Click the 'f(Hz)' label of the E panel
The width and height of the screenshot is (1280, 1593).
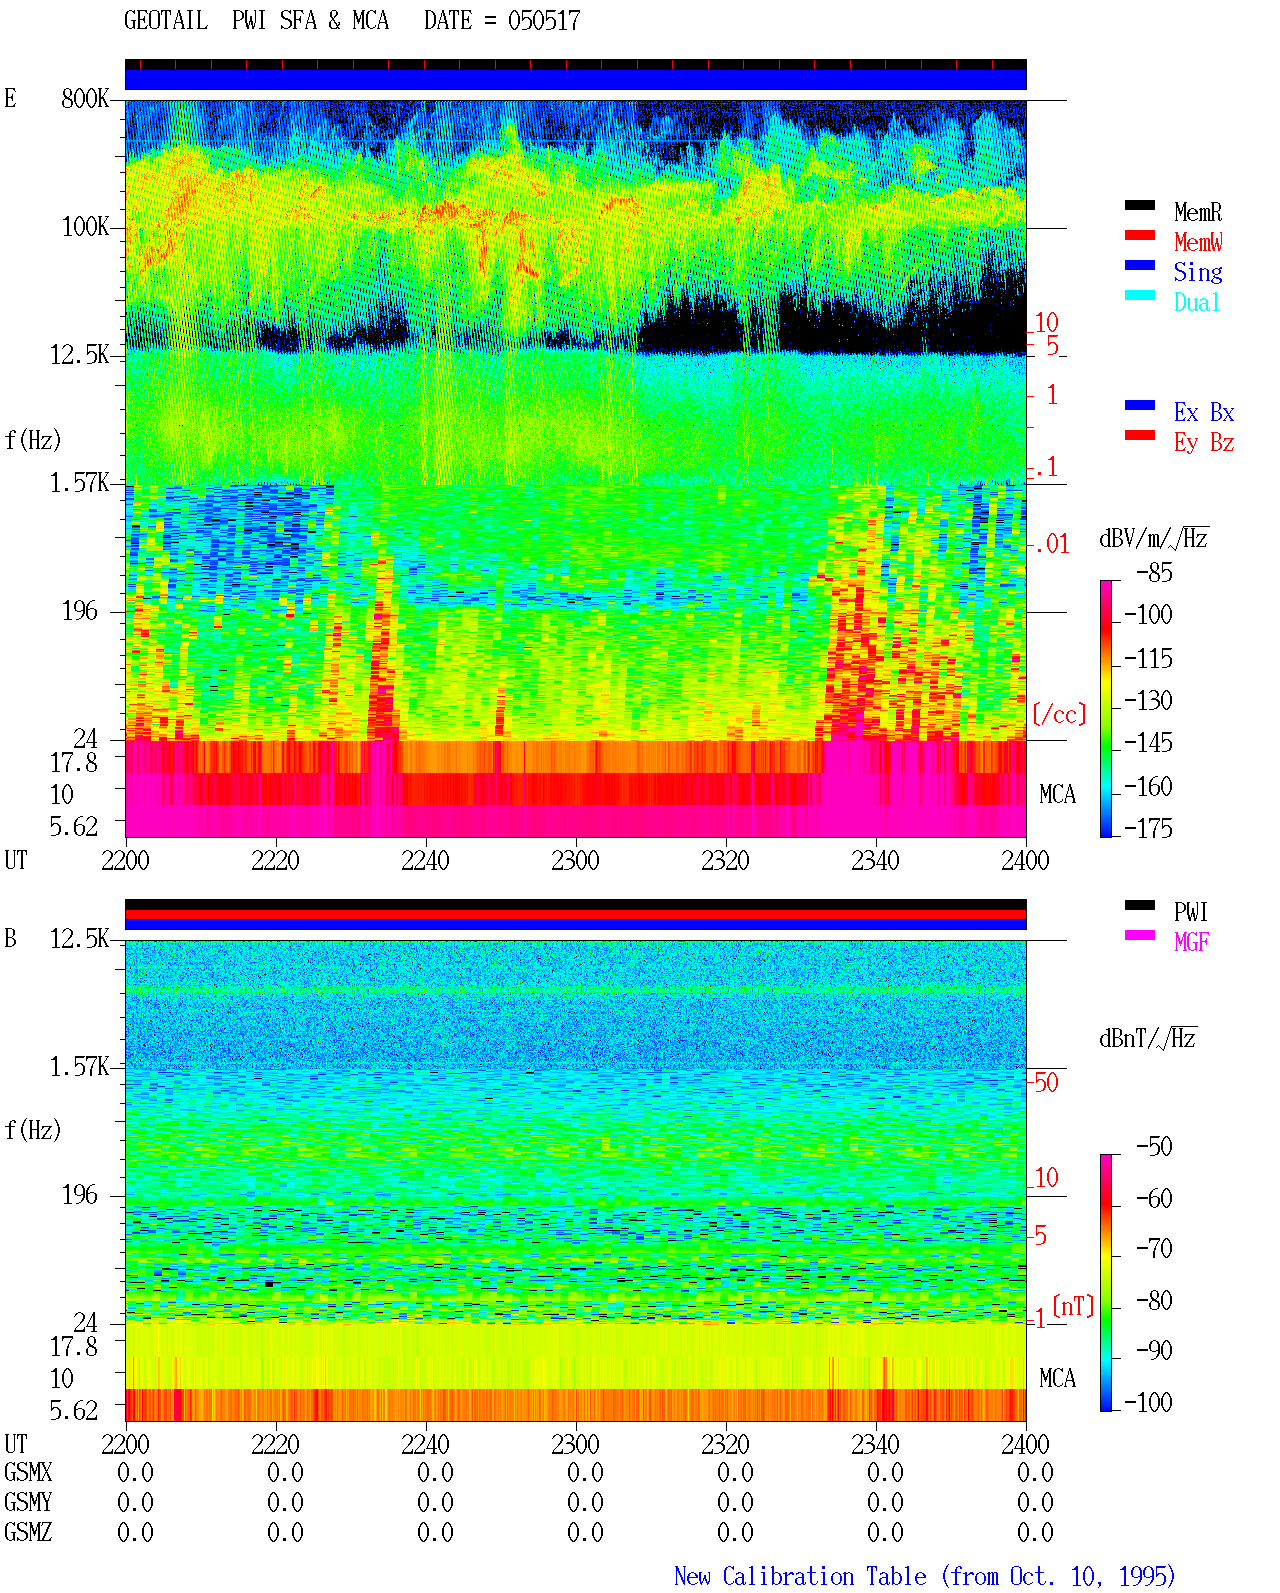[33, 440]
